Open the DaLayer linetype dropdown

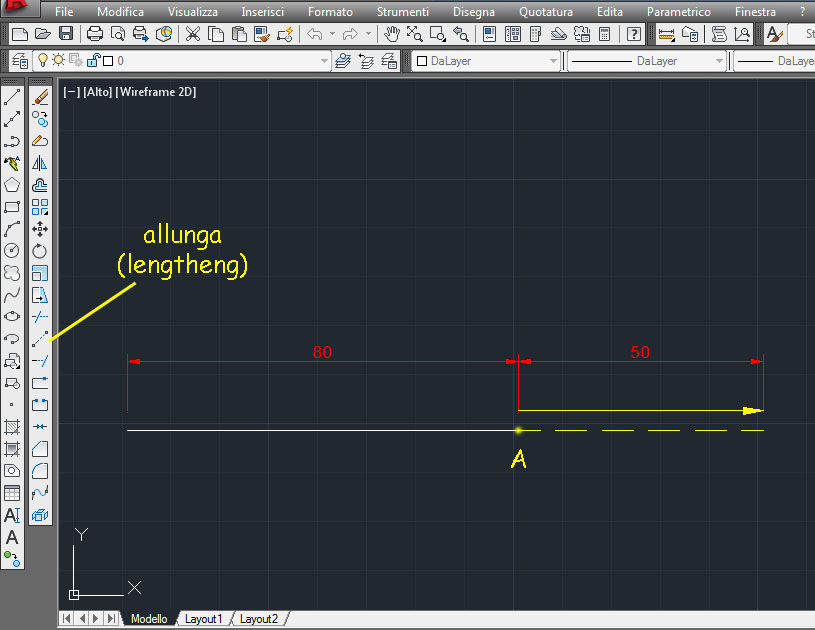719,61
